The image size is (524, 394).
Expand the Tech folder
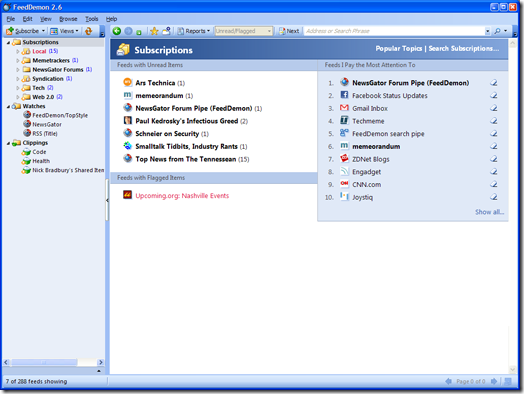18,88
